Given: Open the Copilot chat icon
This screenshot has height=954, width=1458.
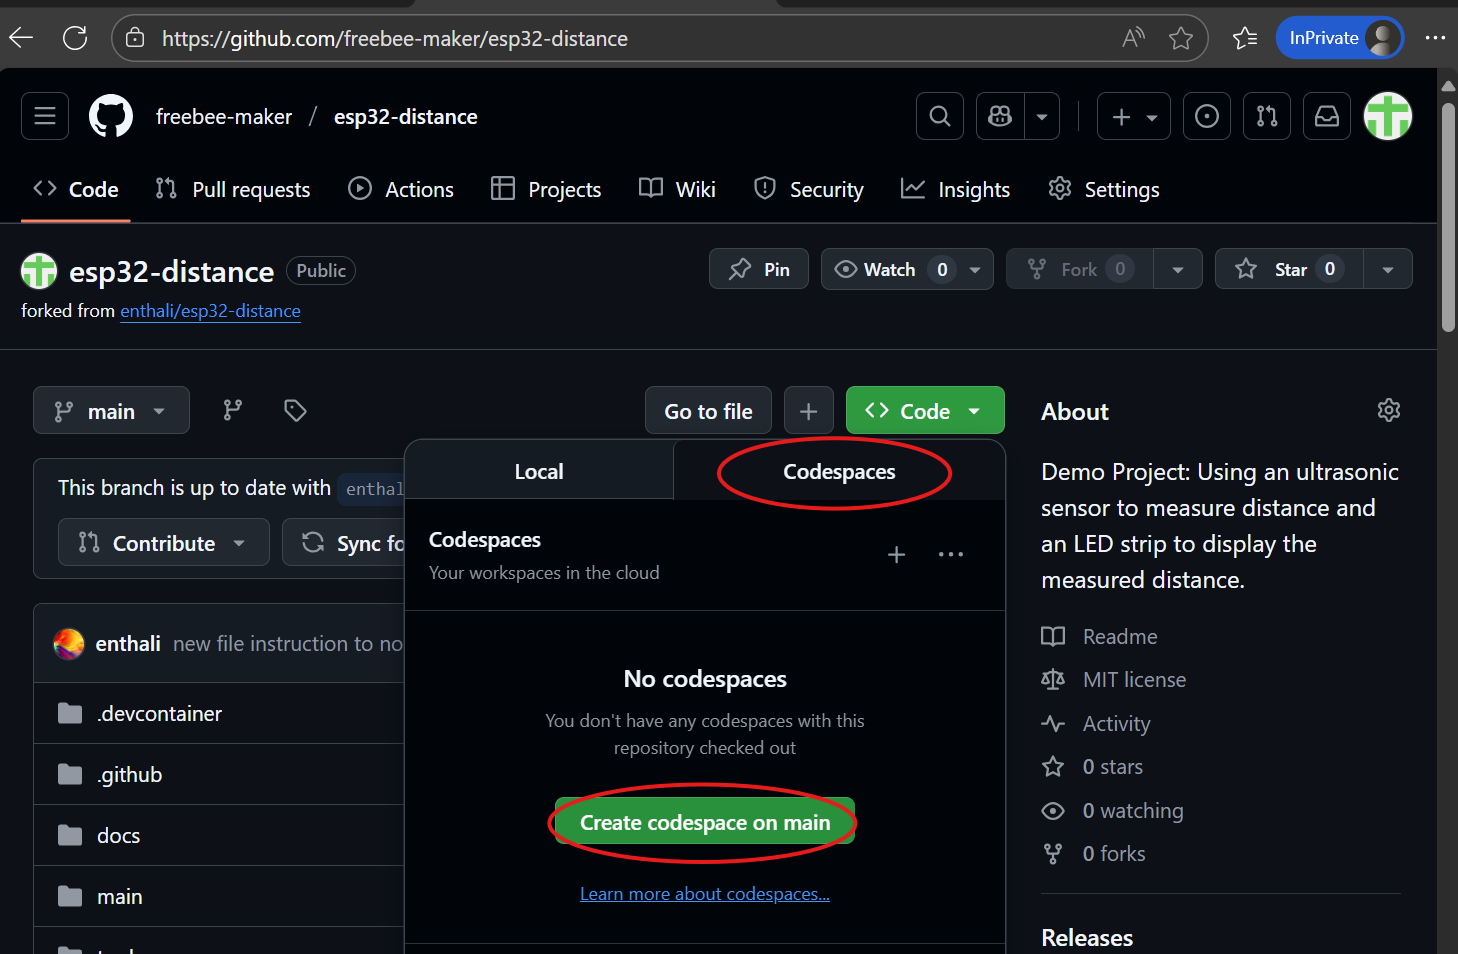Looking at the screenshot, I should click(x=1000, y=116).
